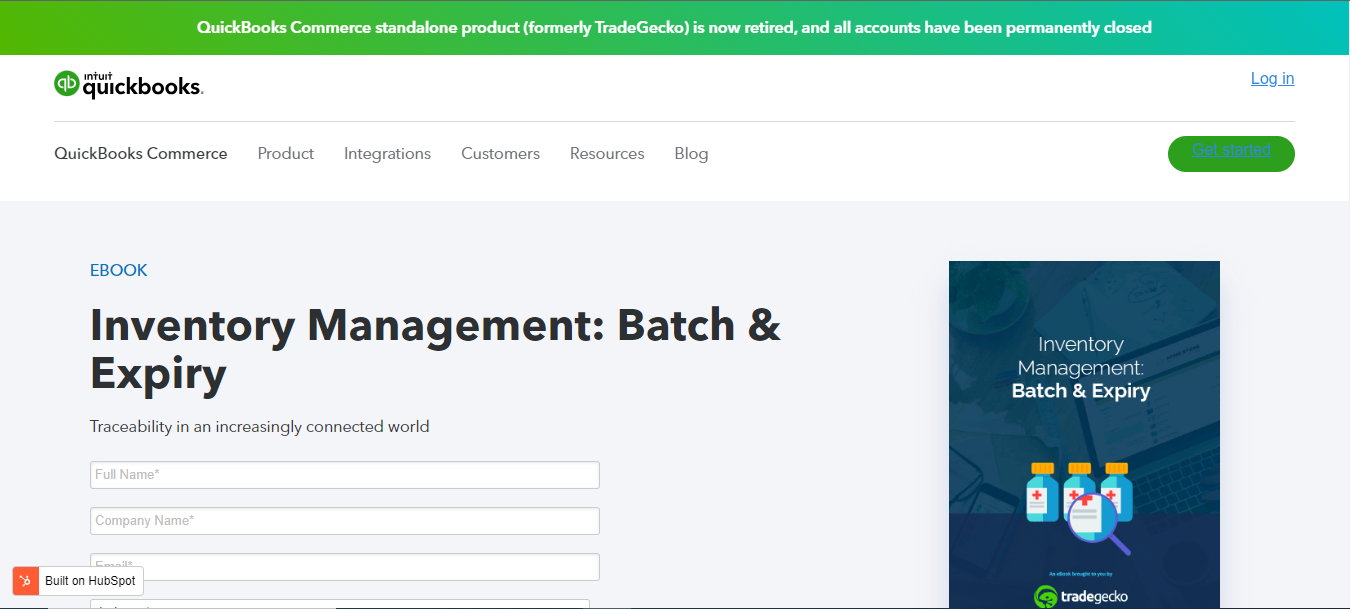Click the Built on HubSpot badge text
This screenshot has height=609, width=1350.
click(x=90, y=581)
